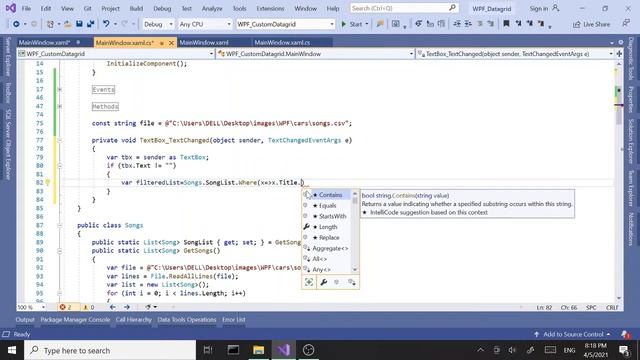640x360 pixels.
Task: Pin the active MainWindow.xaml.cs* tab
Action: 162,43
